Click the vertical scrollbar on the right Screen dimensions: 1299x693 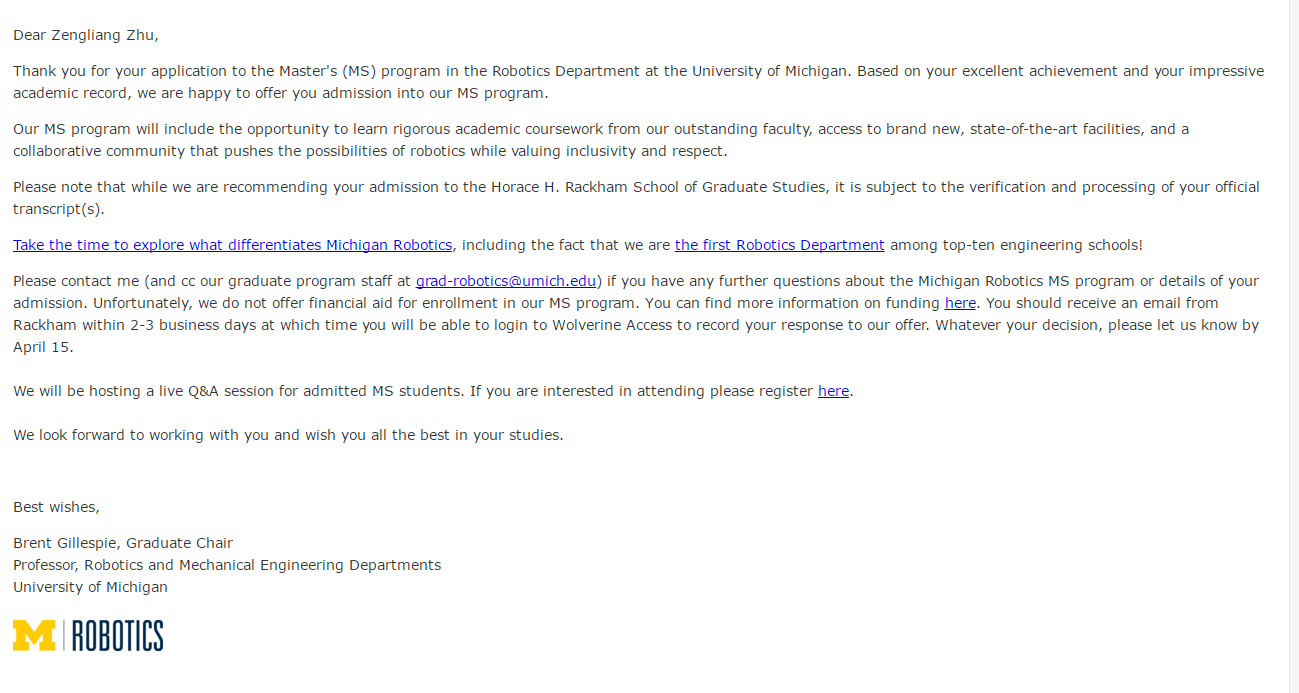[1294, 346]
